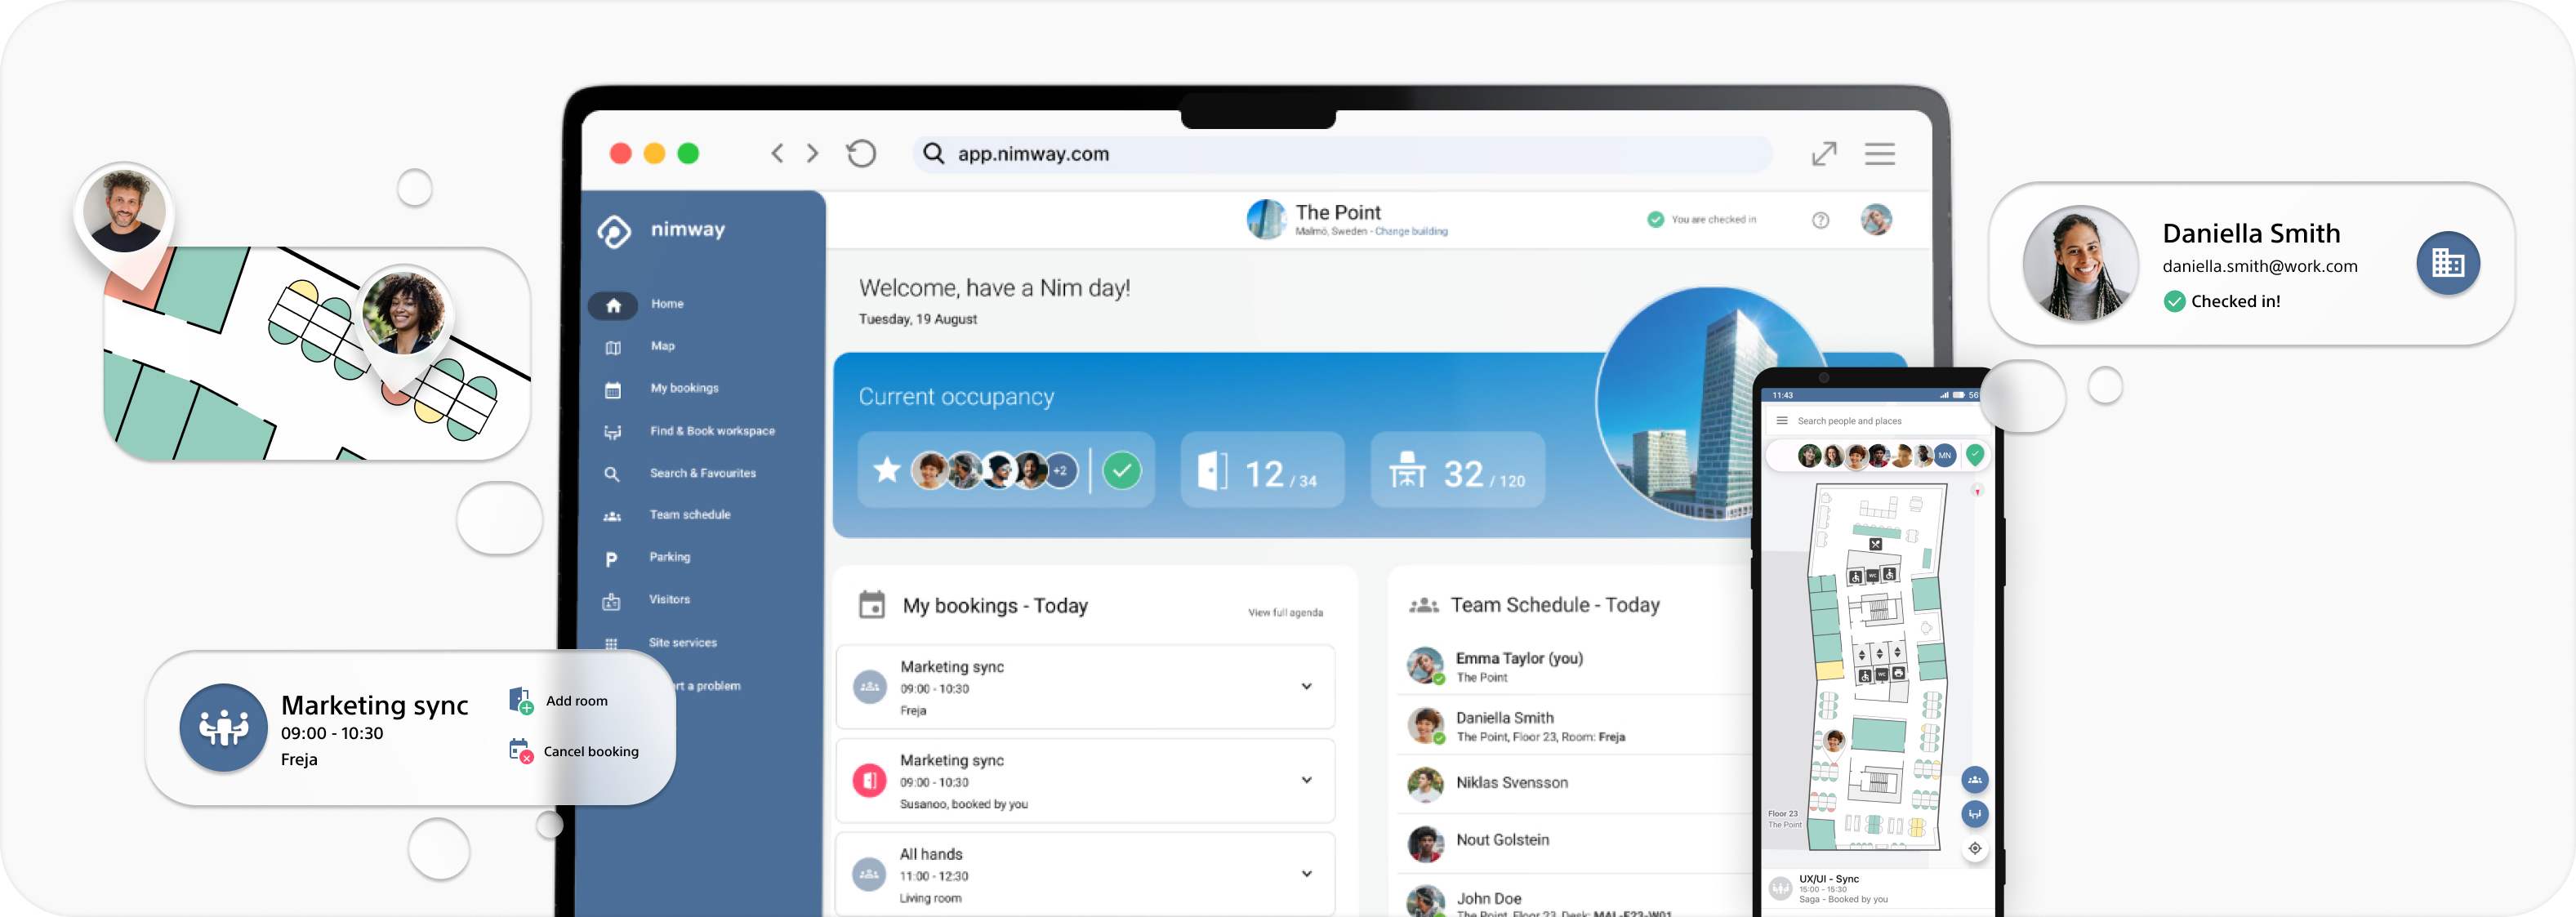This screenshot has width=2576, height=917.
Task: Expand the Marketing sync booking in Freja
Action: coord(1306,686)
